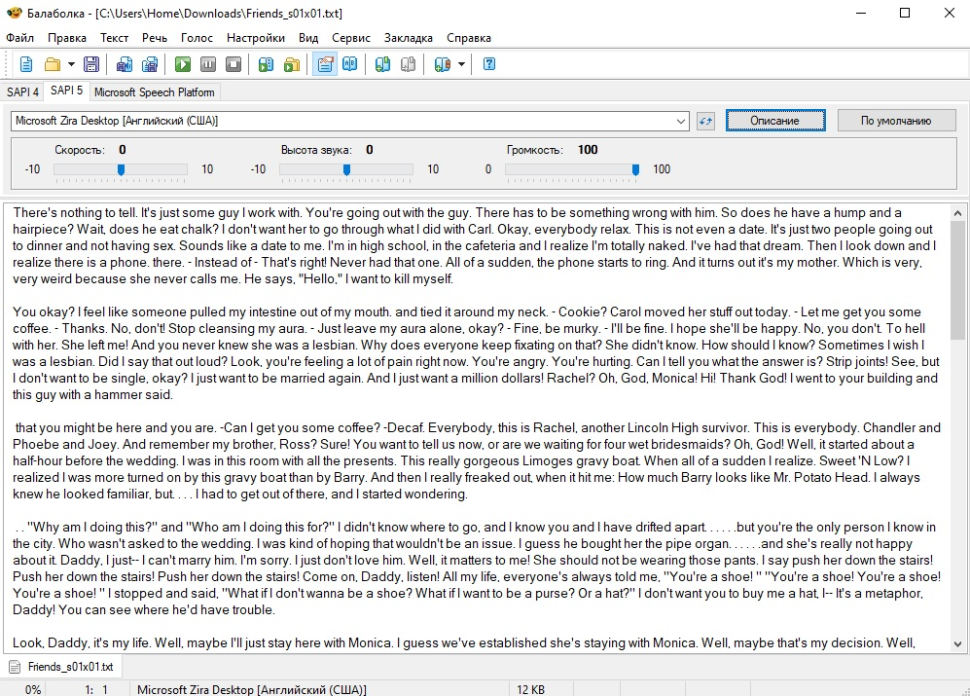The height and width of the screenshot is (696, 970).
Task: Open the Голос menu
Action: tap(197, 38)
